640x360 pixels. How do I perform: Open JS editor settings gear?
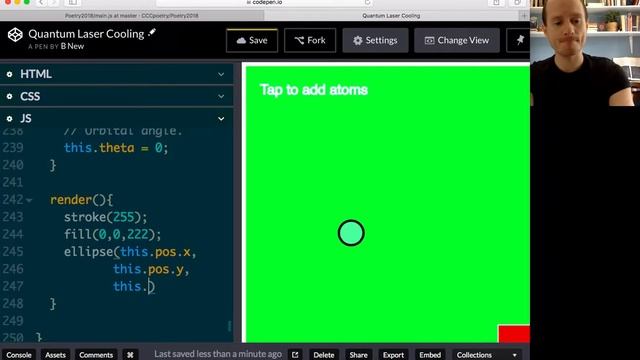(9, 119)
